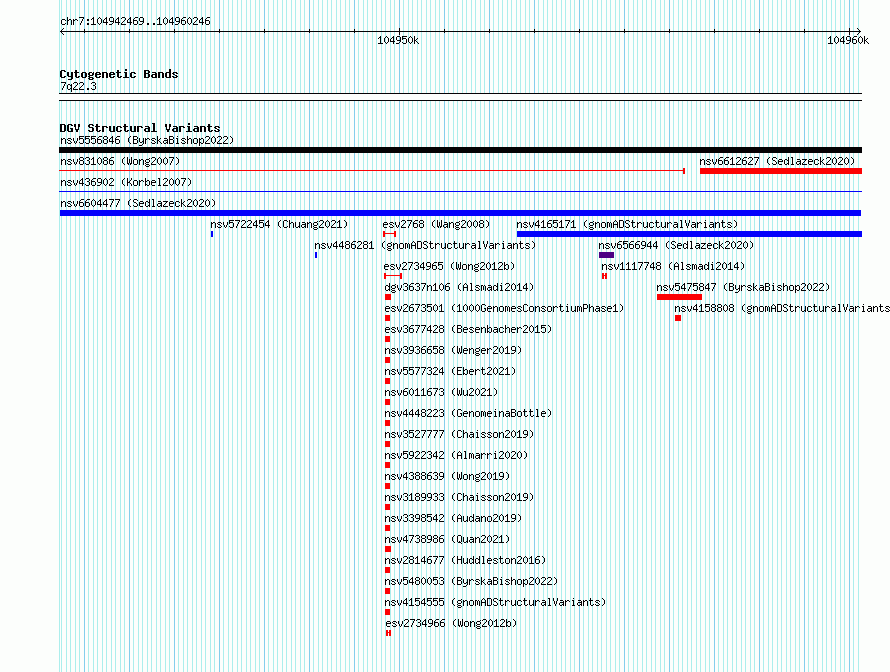890x672 pixels.
Task: Click the nsv6612627 (Sedlazeck2020) label
Action: point(777,161)
